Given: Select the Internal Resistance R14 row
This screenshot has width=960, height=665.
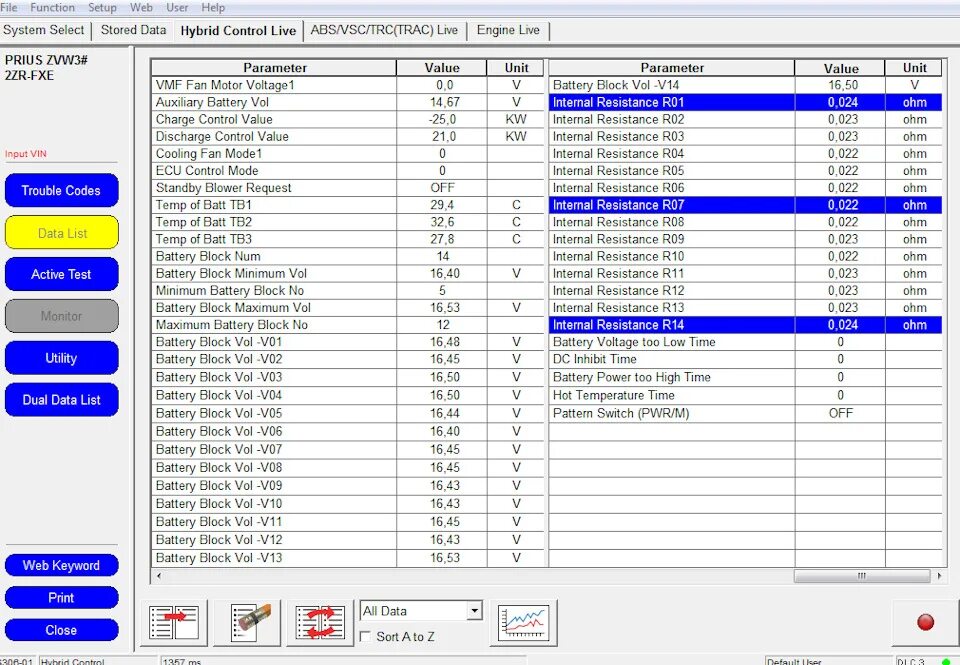Looking at the screenshot, I should pos(745,325).
